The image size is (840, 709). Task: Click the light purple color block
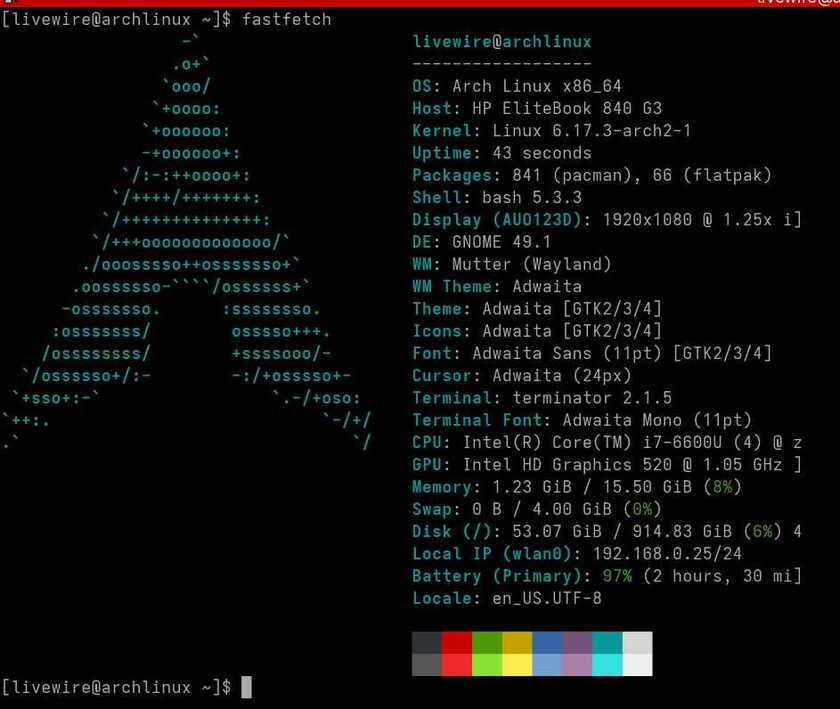click(x=578, y=665)
